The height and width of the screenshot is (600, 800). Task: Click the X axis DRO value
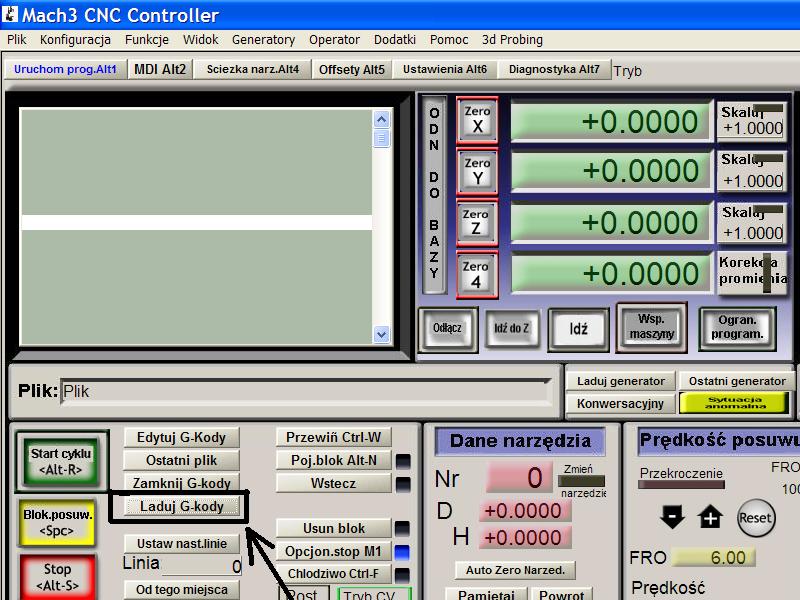click(x=610, y=121)
